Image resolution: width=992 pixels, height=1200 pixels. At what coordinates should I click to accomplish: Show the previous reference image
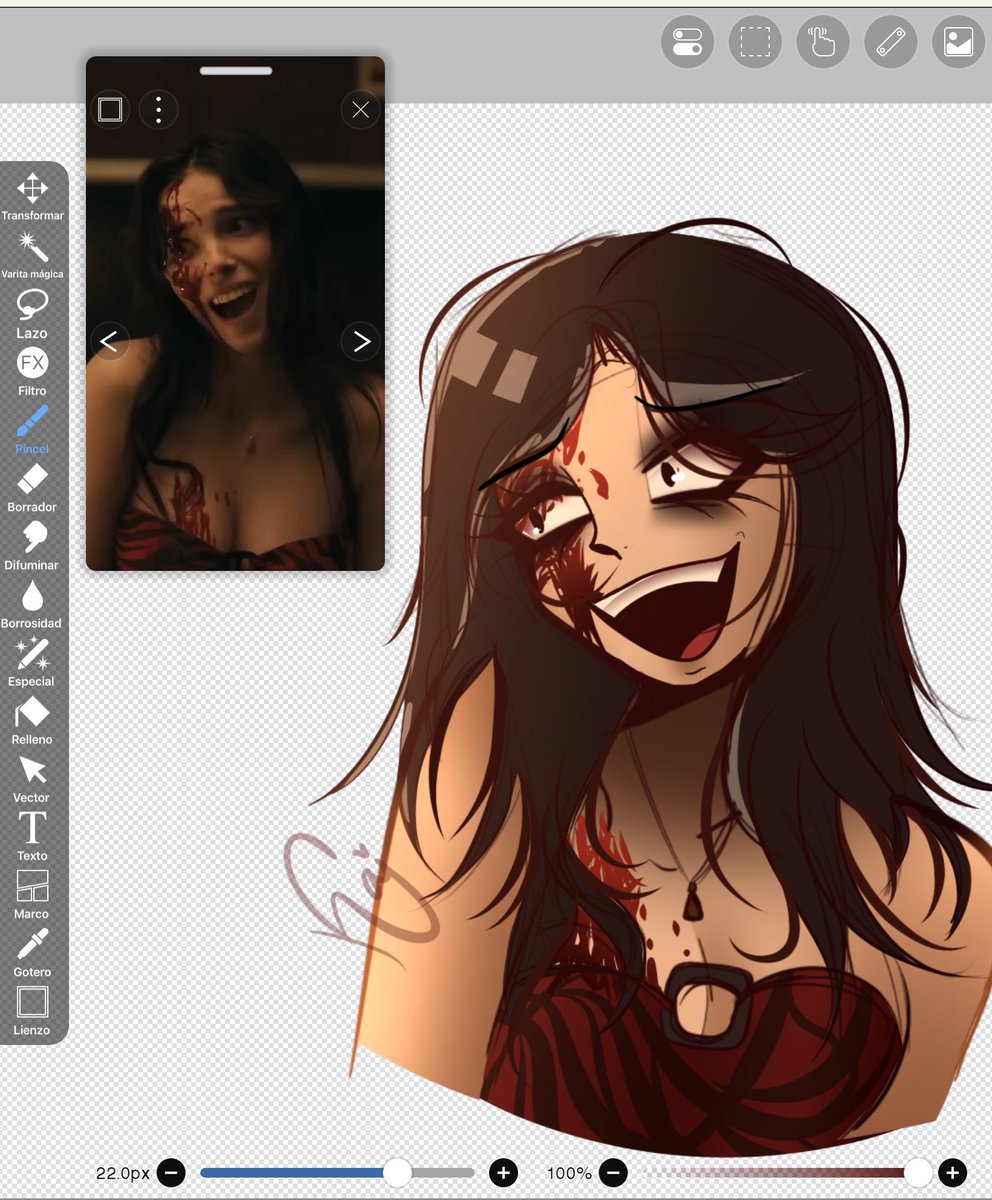coord(110,342)
